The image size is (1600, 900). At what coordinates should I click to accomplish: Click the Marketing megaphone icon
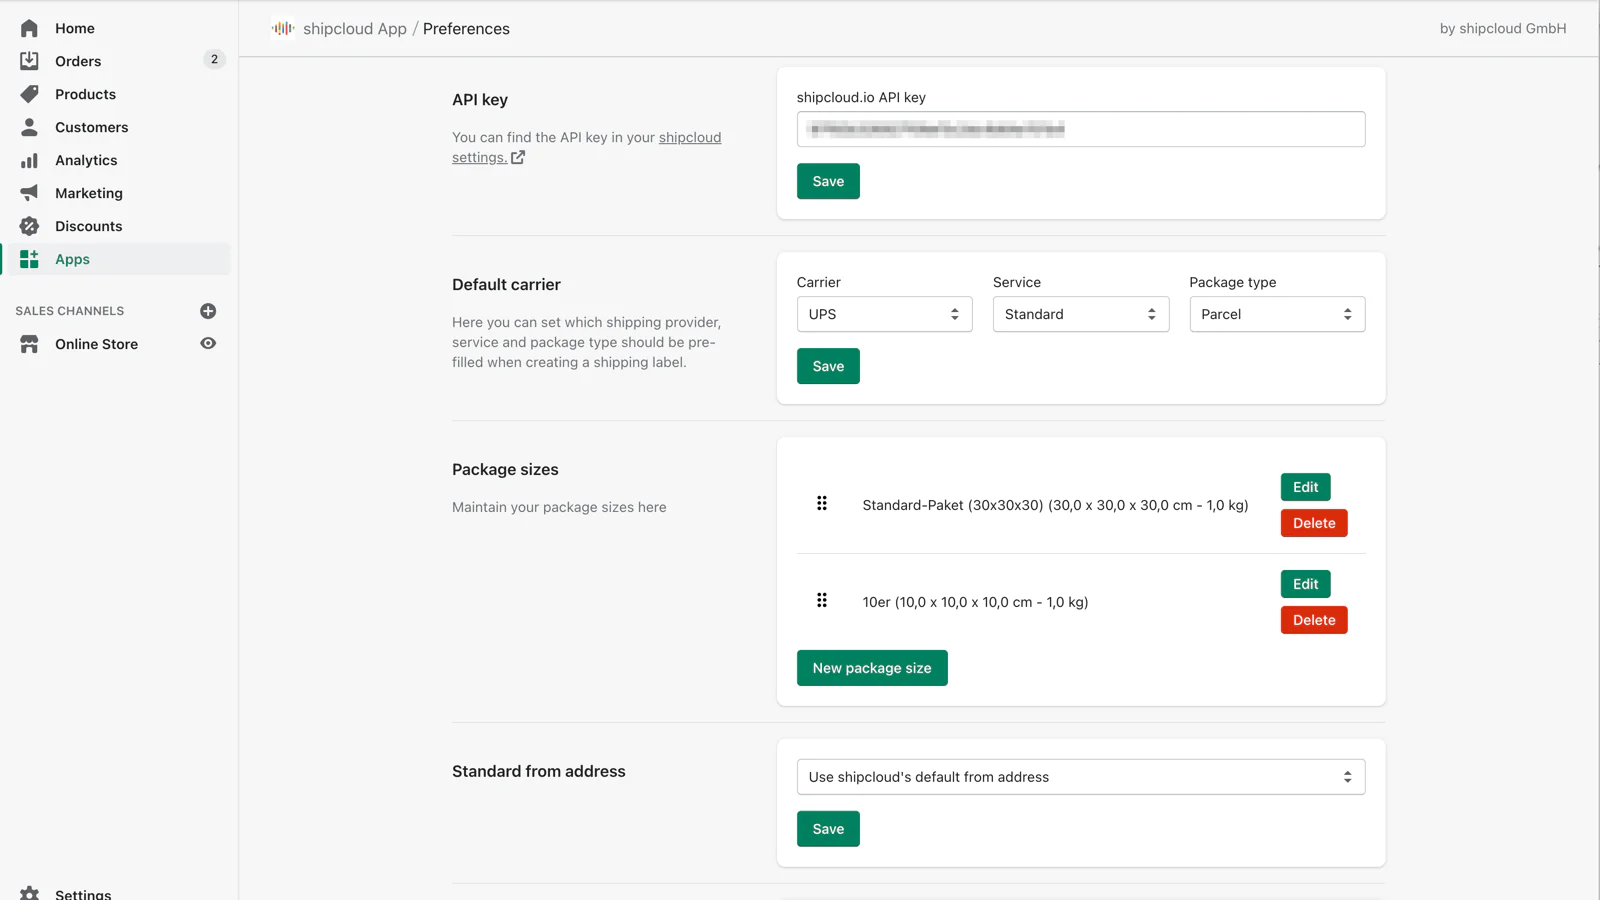pos(29,193)
